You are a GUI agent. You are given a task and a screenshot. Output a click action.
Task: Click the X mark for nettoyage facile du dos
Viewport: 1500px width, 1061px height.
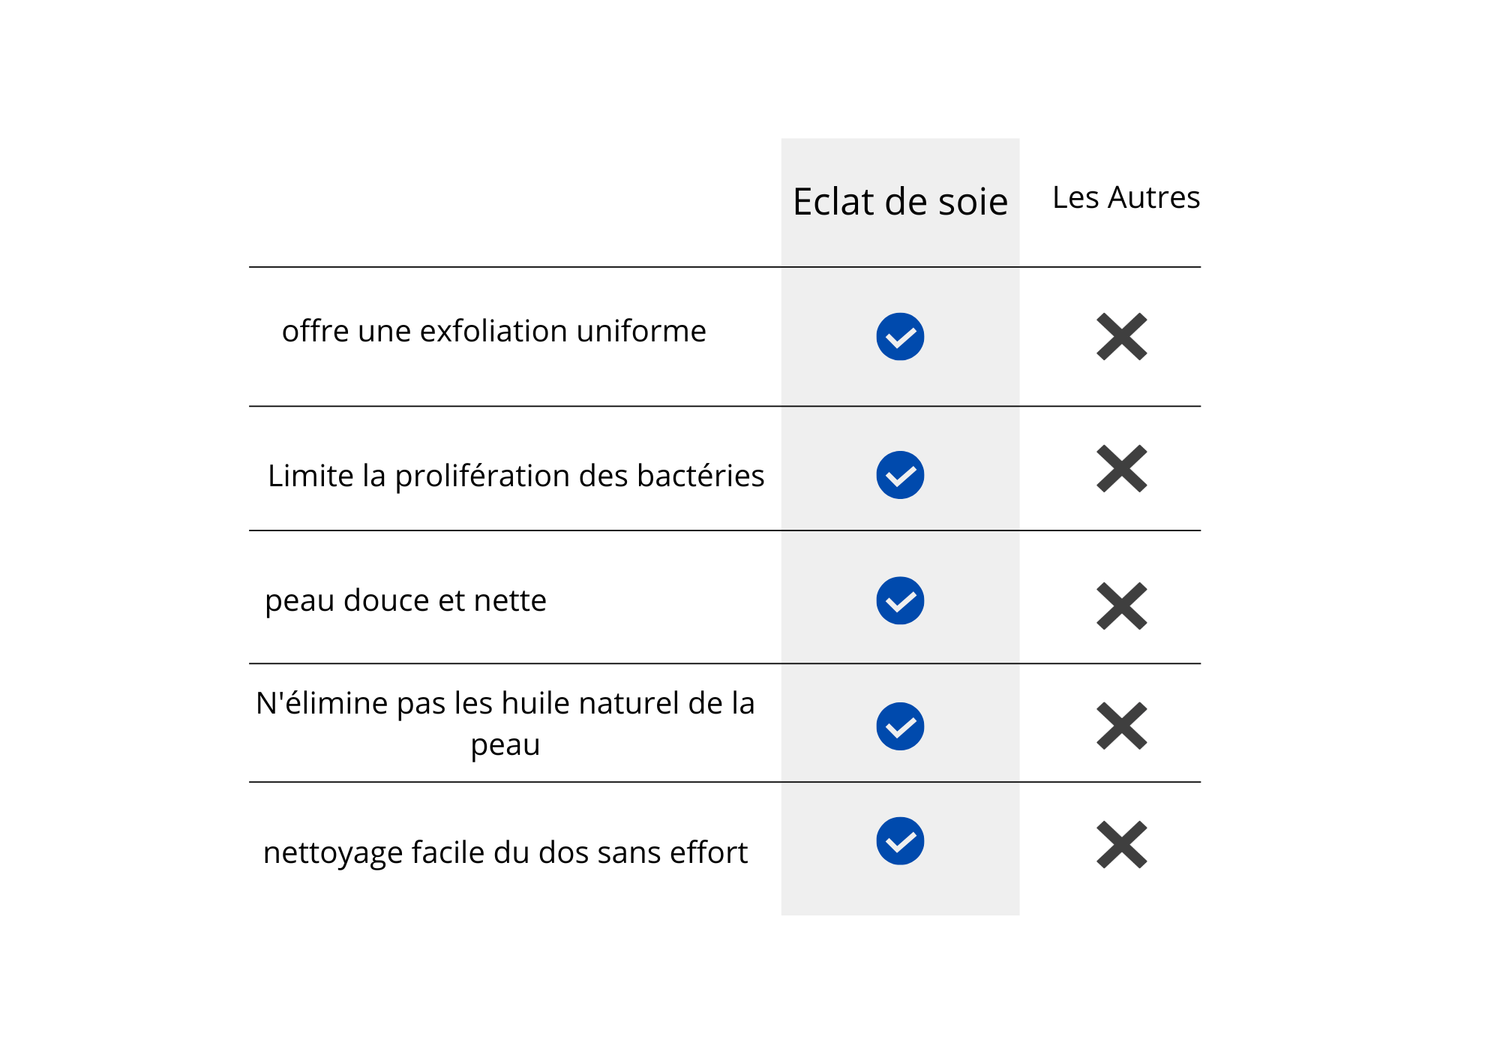pyautogui.click(x=1121, y=845)
